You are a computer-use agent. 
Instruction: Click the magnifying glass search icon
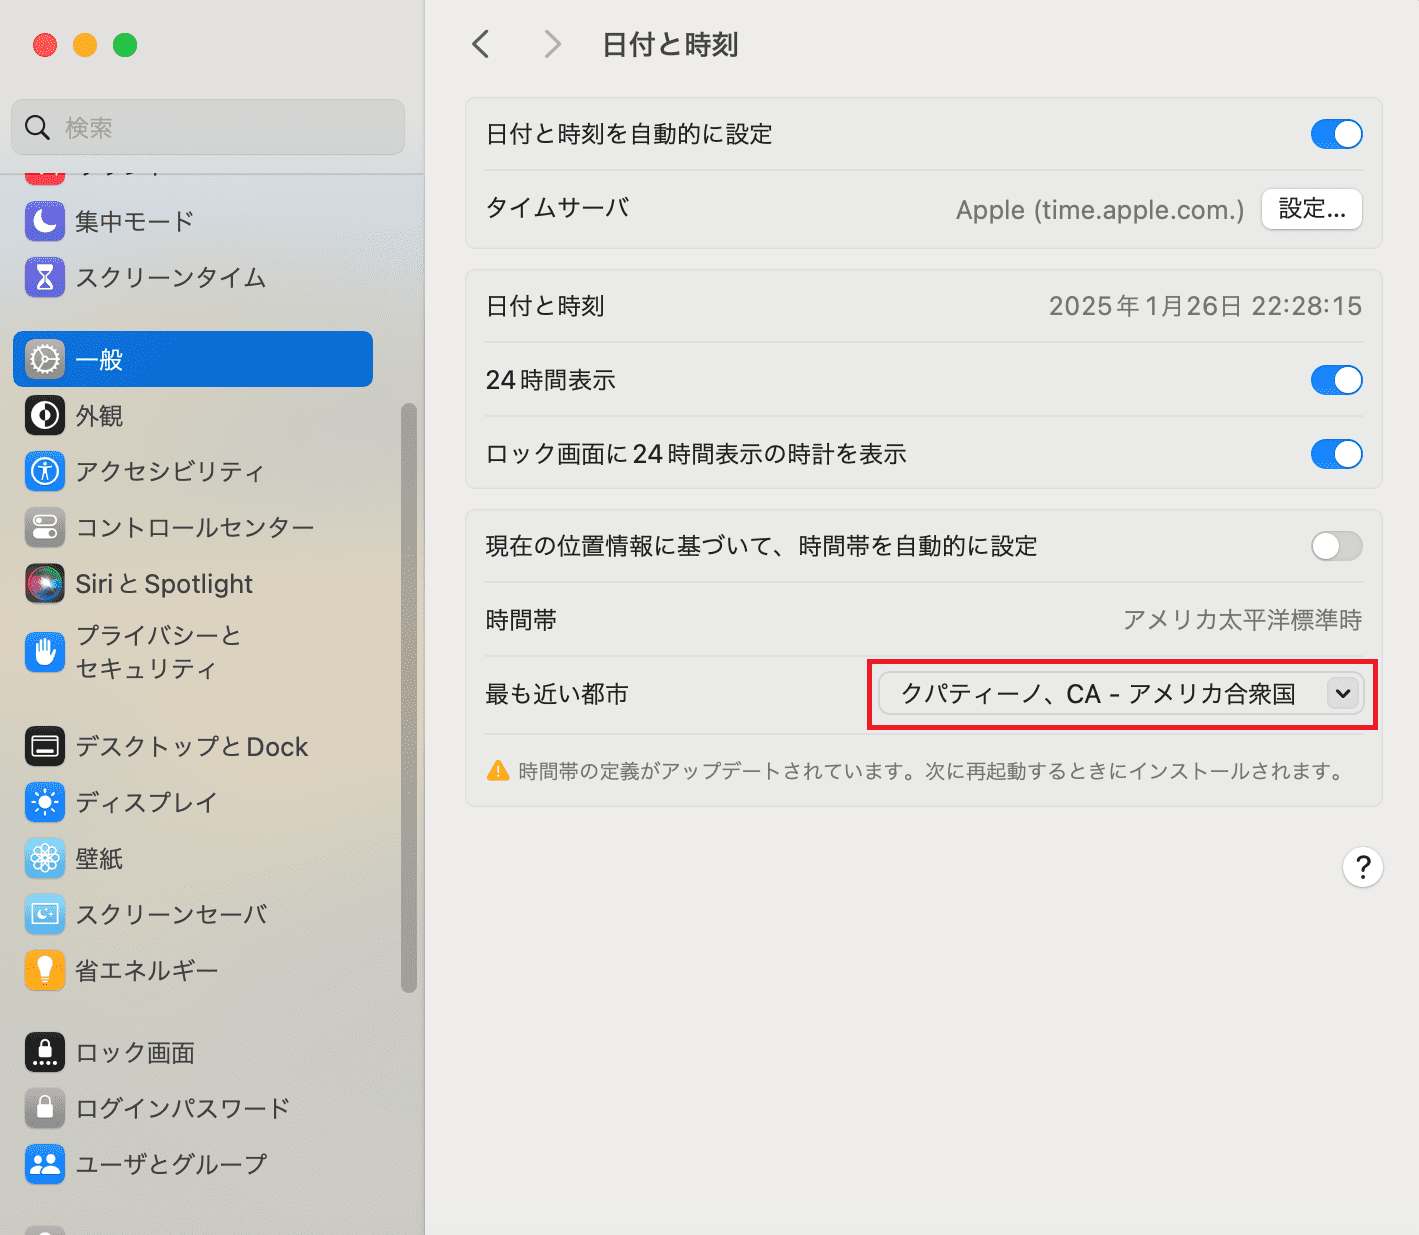(x=37, y=127)
